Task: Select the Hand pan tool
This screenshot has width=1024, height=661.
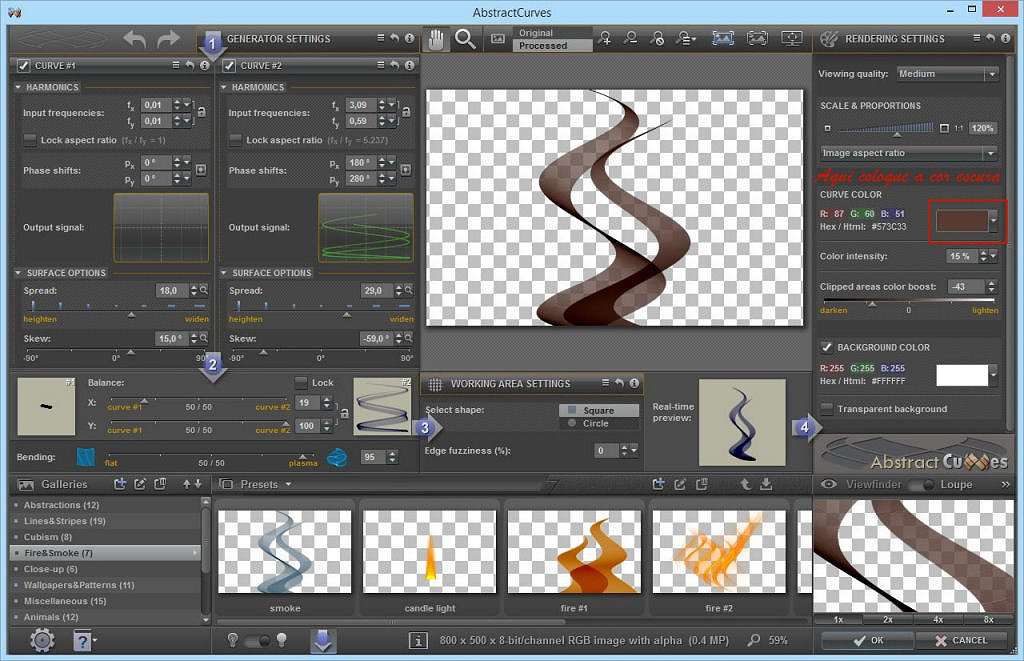Action: tap(436, 39)
